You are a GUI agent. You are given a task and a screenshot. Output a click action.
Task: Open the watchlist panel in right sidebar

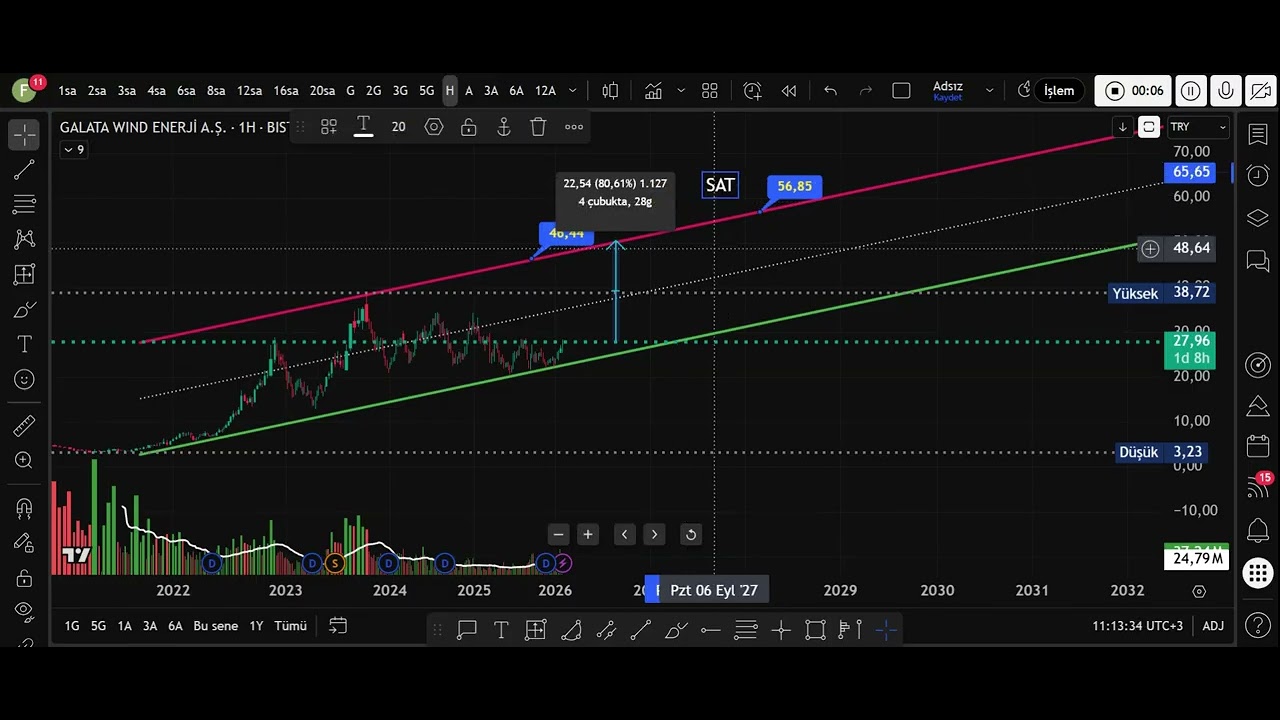tap(1258, 134)
